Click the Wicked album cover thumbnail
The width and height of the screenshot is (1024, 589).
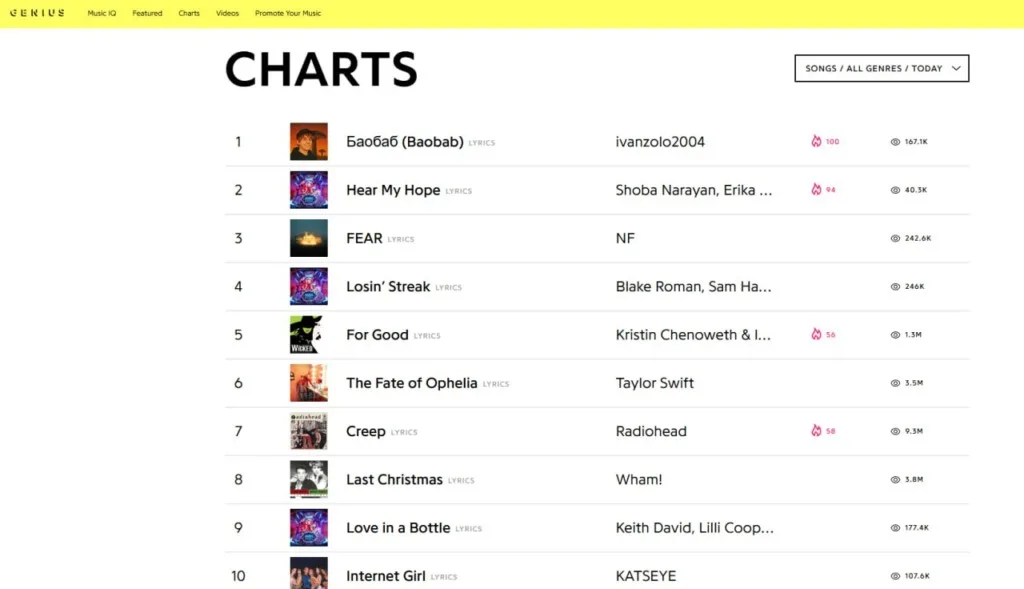tap(309, 335)
